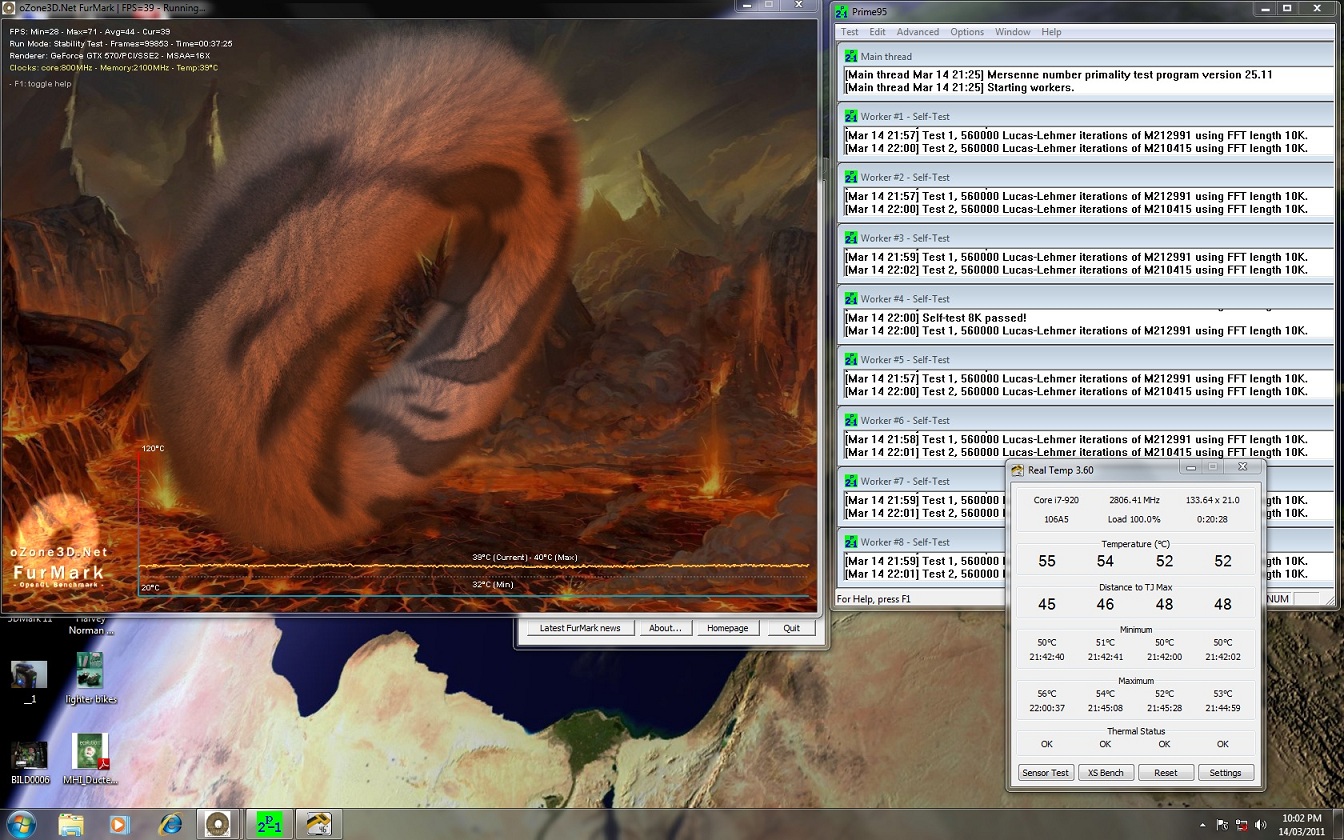The height and width of the screenshot is (840, 1344).
Task: Click '39°C (Current) - 40°C (Max)' graph label
Action: tap(525, 557)
